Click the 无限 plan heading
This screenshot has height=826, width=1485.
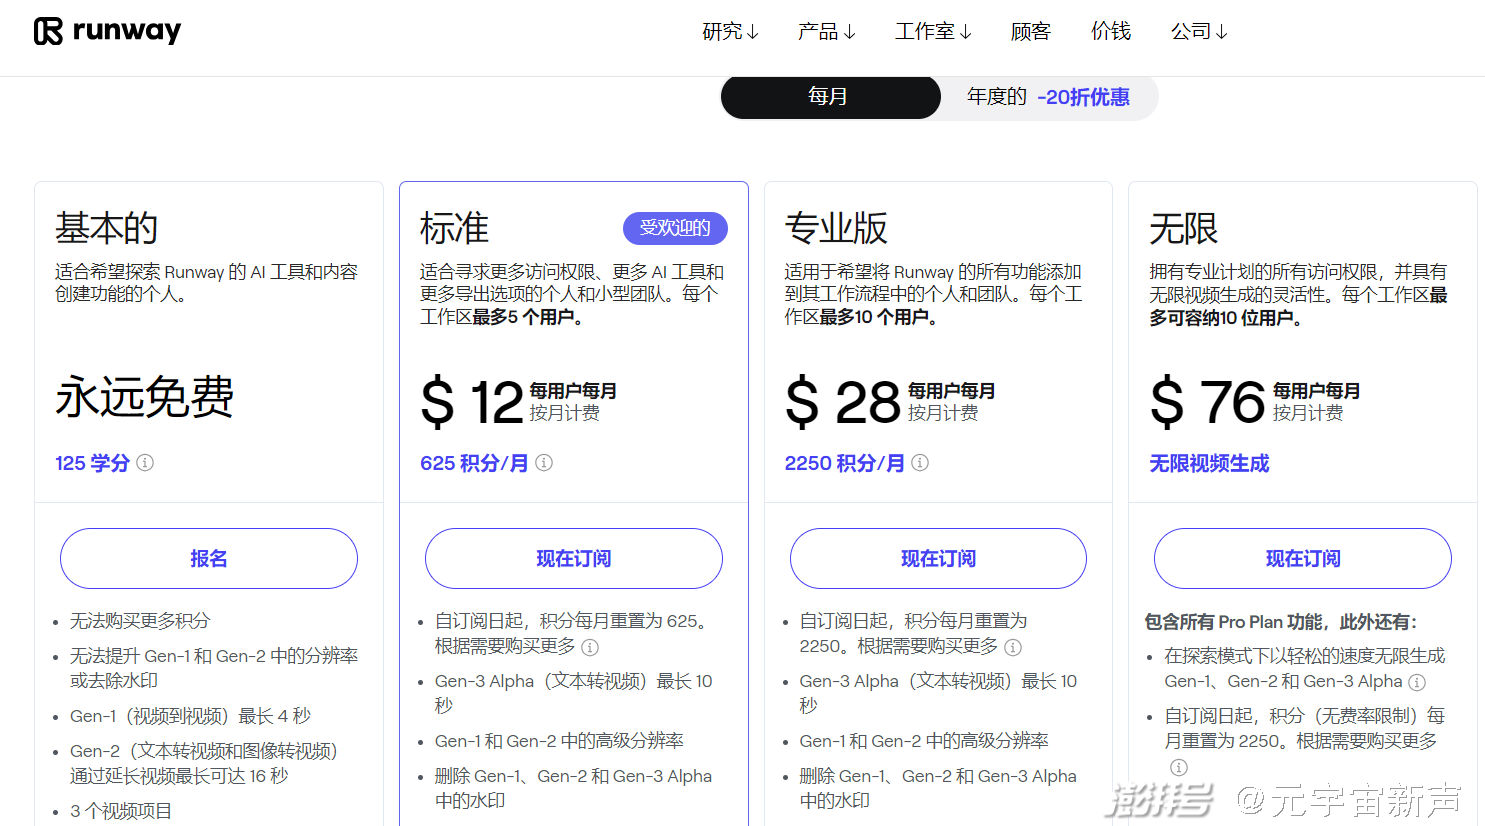[x=1183, y=228]
